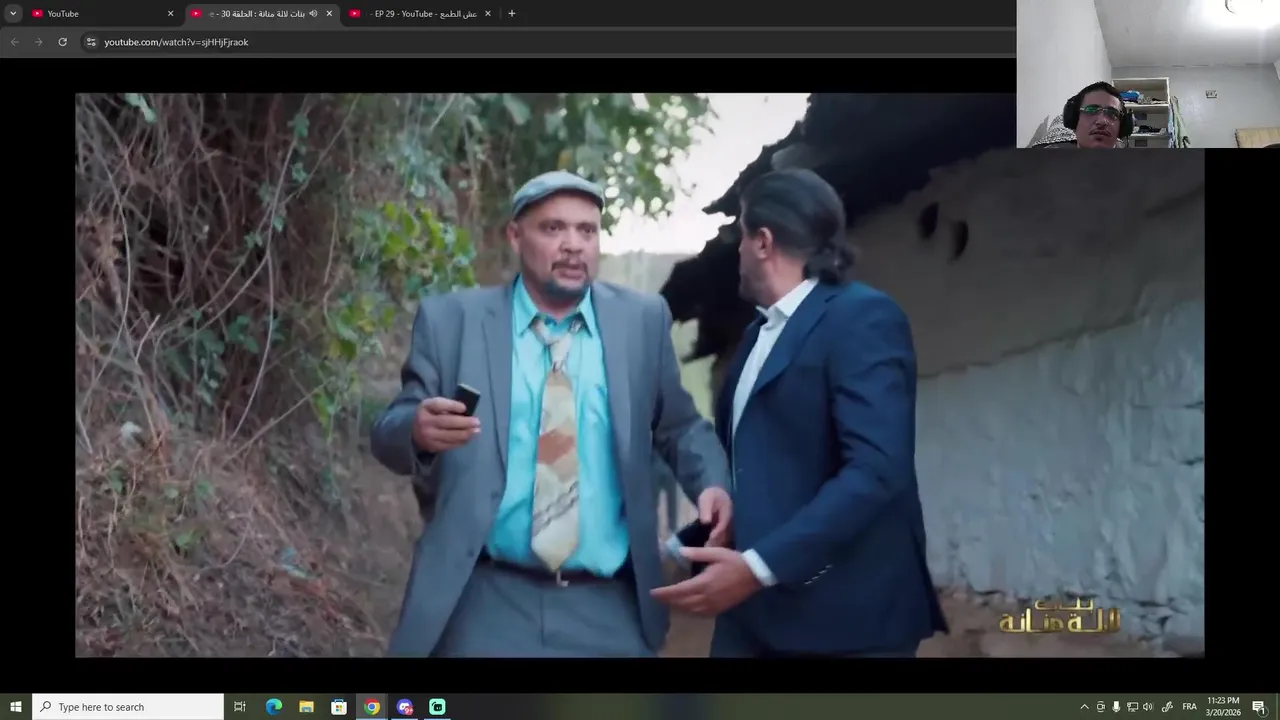The height and width of the screenshot is (720, 1280).
Task: Launch Microsoft Edge from the taskbar
Action: pyautogui.click(x=274, y=707)
